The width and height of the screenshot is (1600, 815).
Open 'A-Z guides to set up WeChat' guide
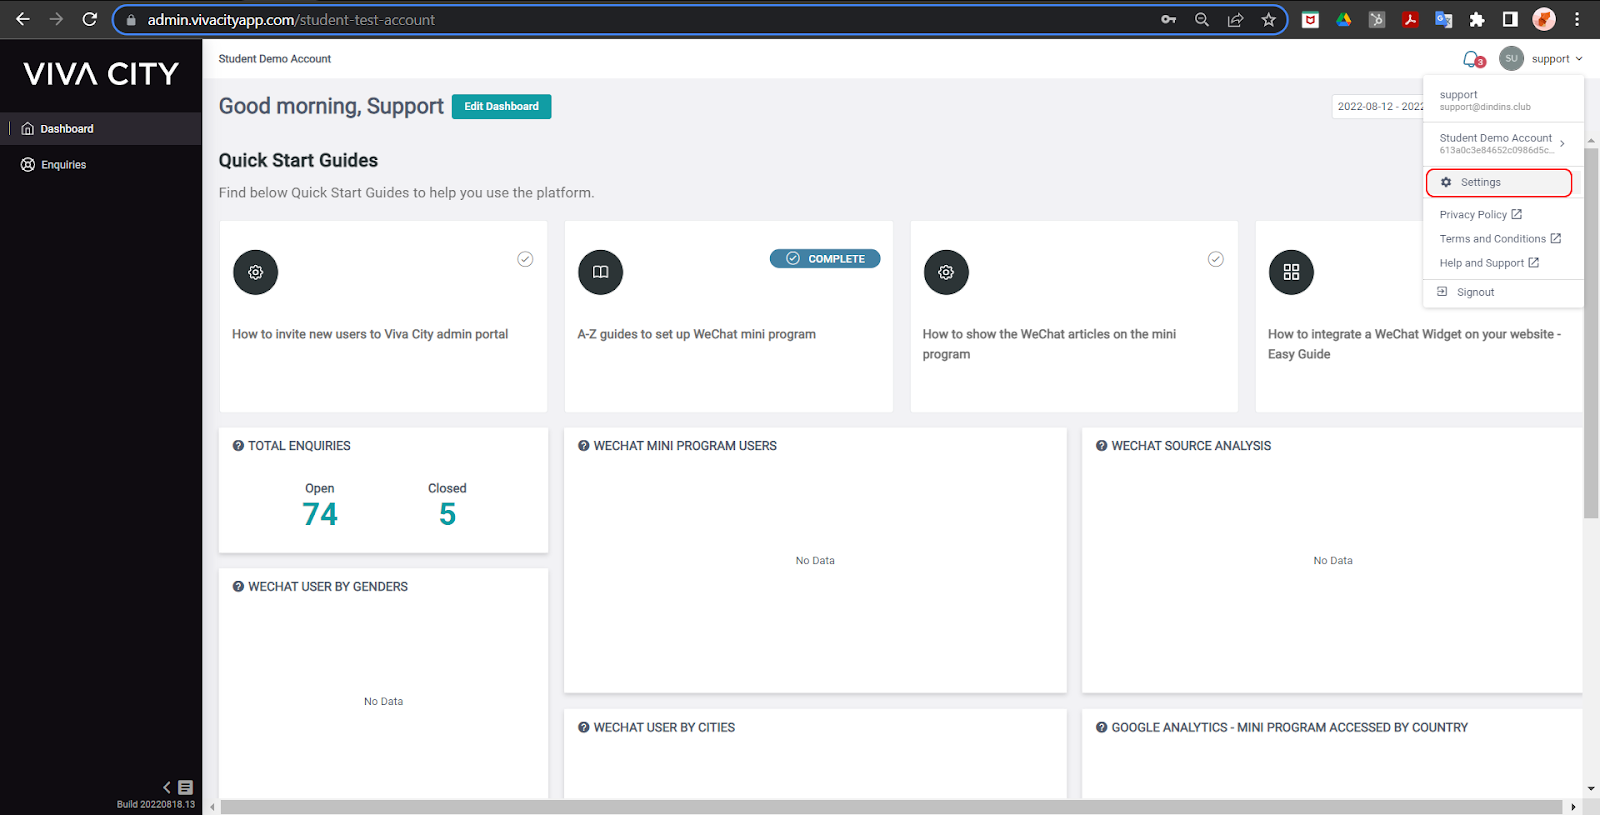coord(696,334)
